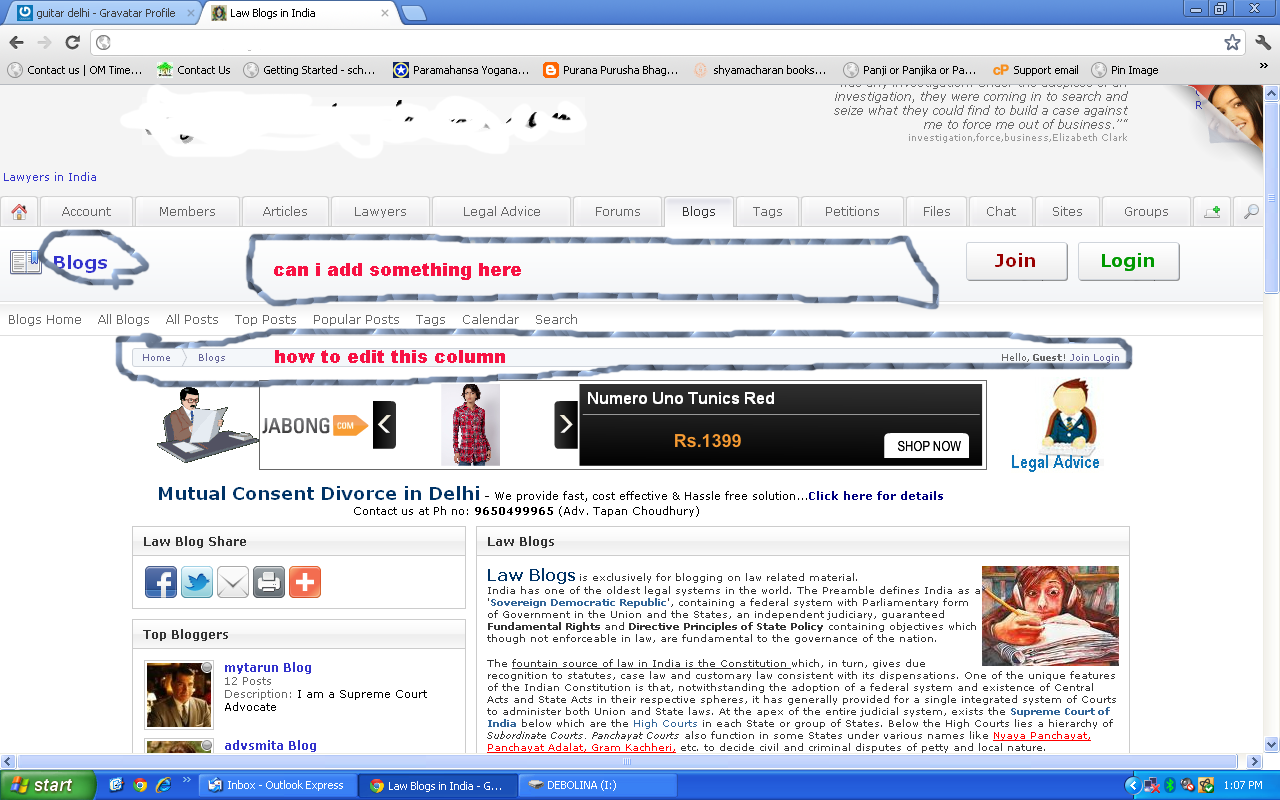Open the blog Calendar link

pos(490,320)
